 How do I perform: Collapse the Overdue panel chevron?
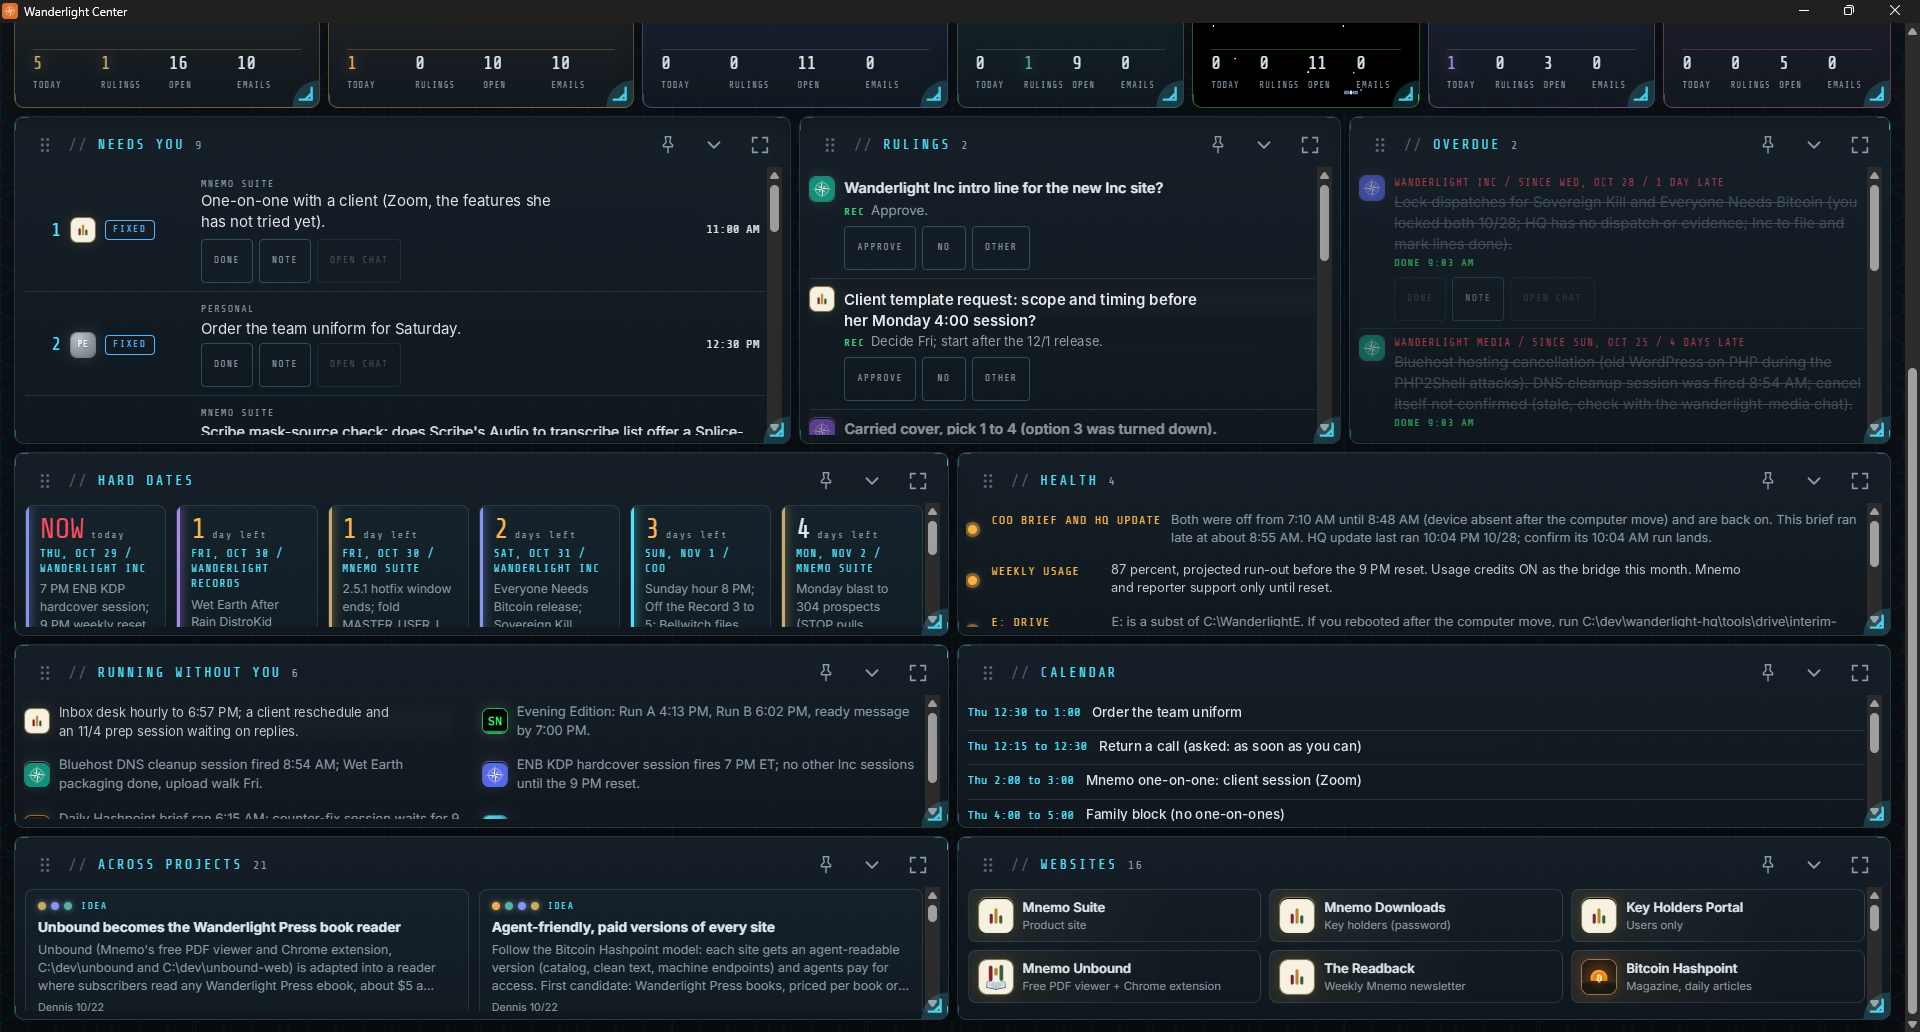point(1814,145)
